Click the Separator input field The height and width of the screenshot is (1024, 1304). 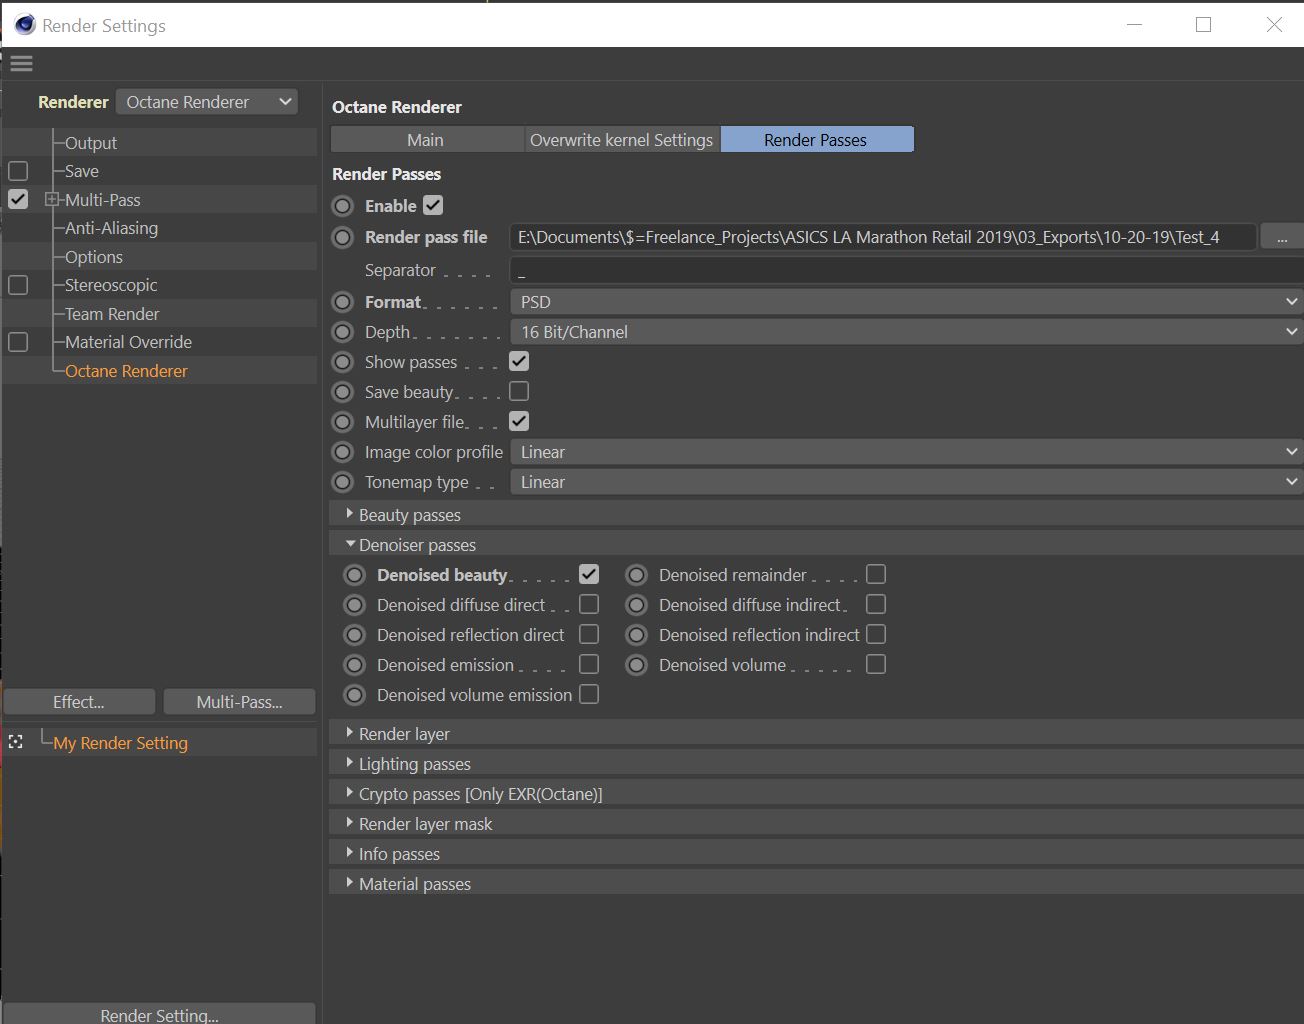tap(906, 270)
